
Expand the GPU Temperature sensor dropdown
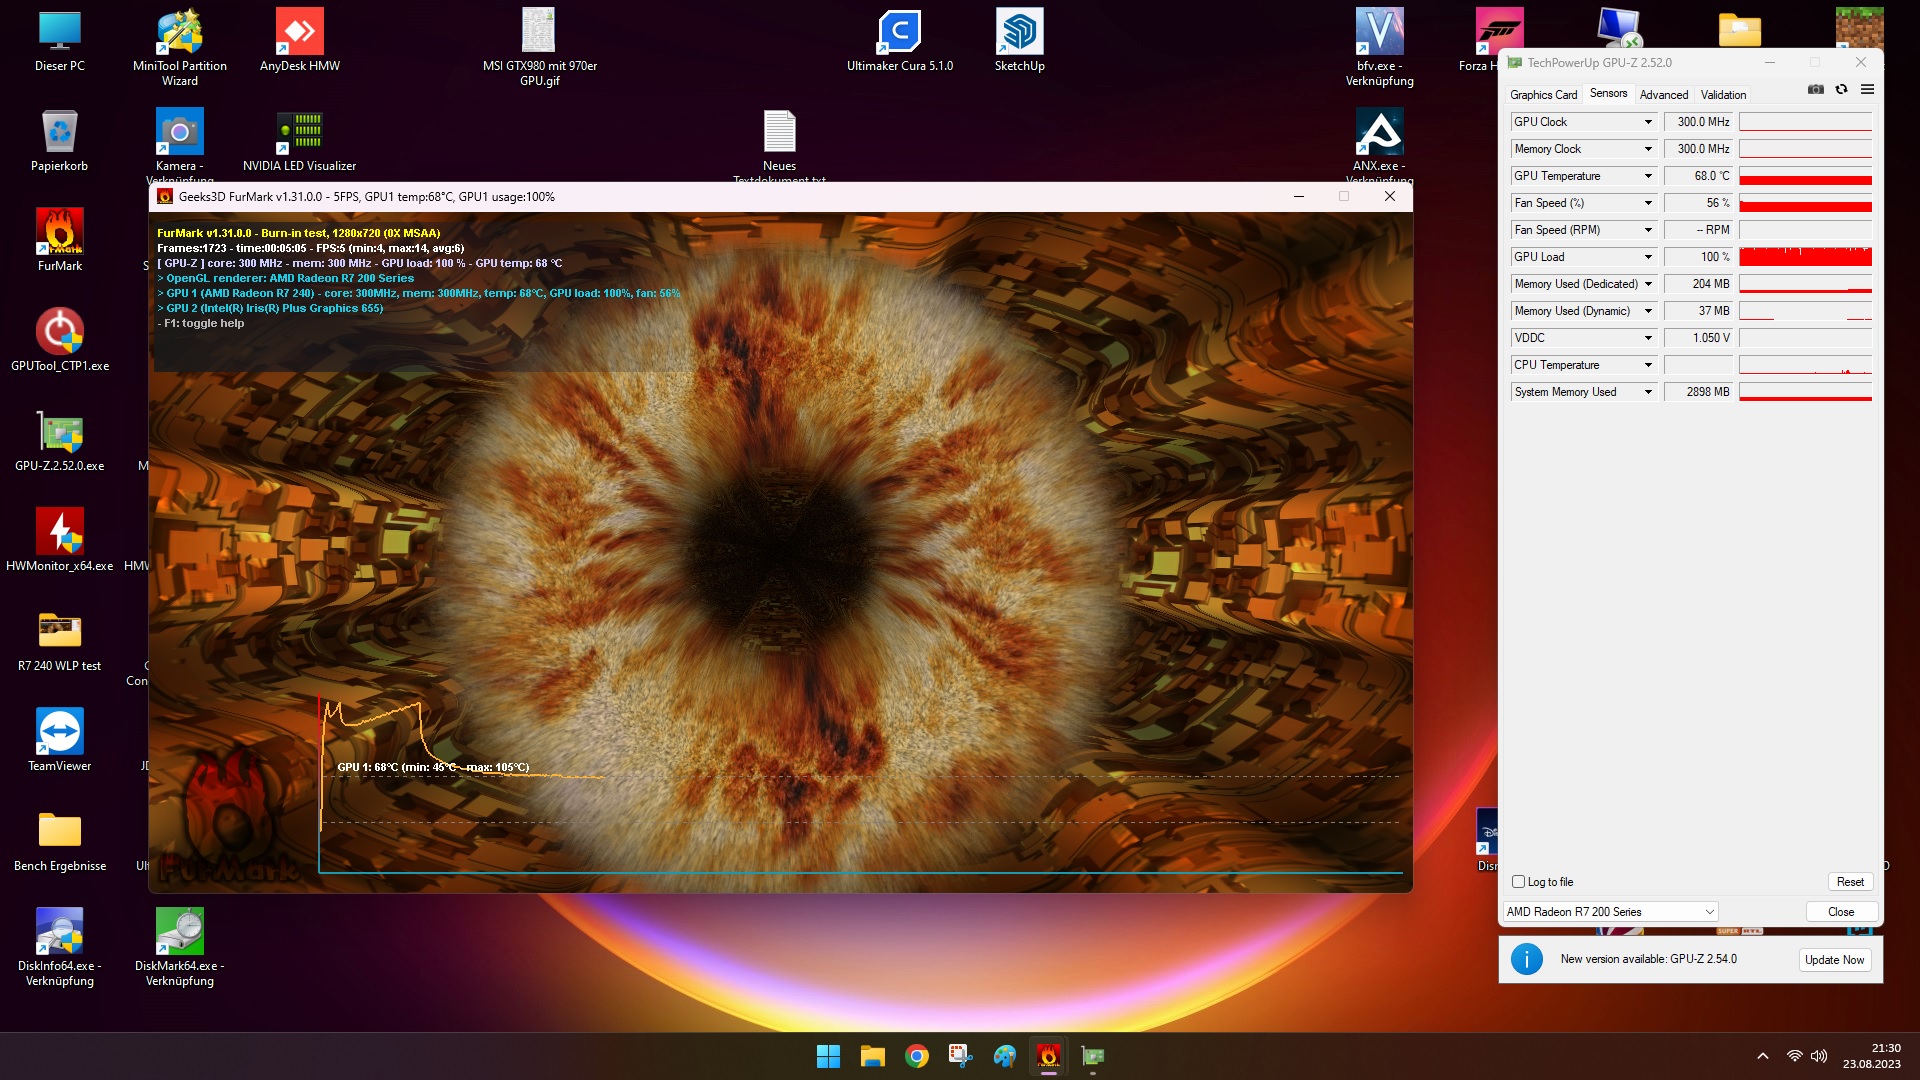click(x=1648, y=176)
